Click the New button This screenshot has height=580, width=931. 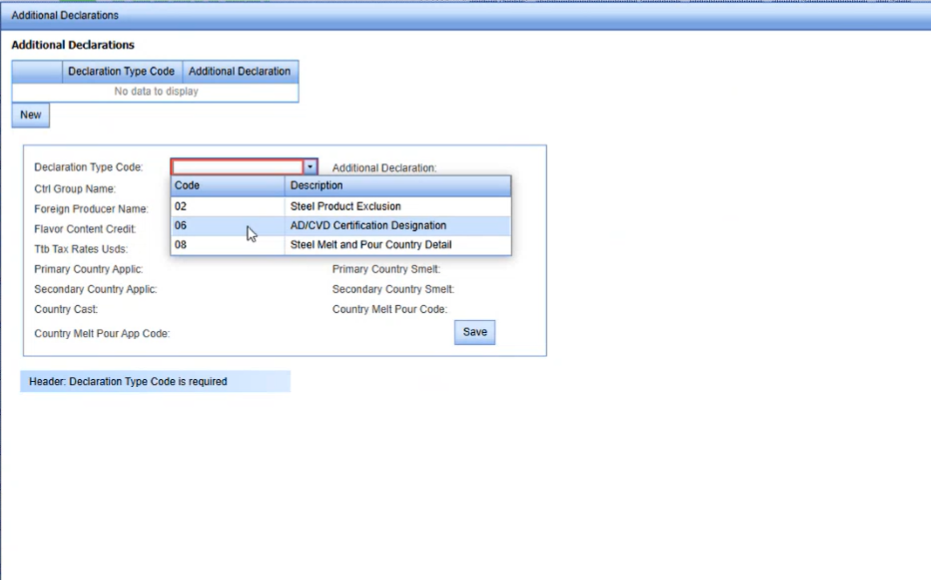(31, 115)
